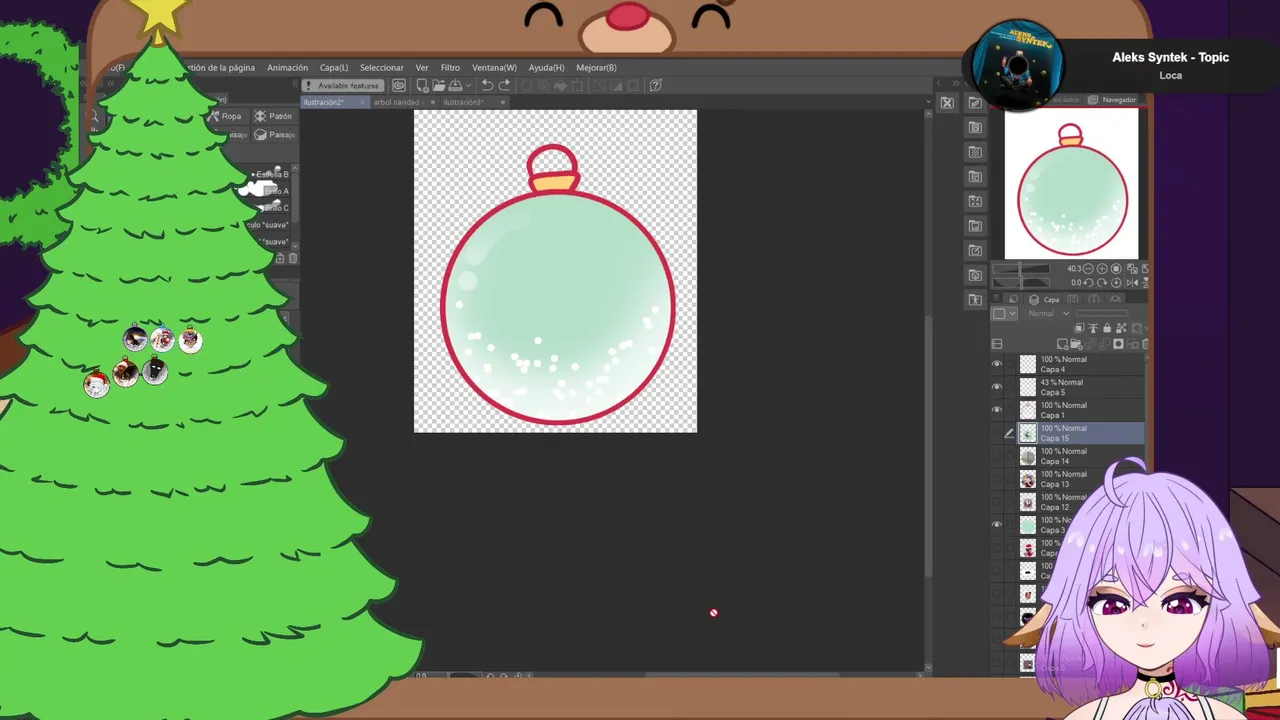Open the layer color dropdown arrow
Image resolution: width=1280 pixels, height=720 pixels.
pos(1012,313)
